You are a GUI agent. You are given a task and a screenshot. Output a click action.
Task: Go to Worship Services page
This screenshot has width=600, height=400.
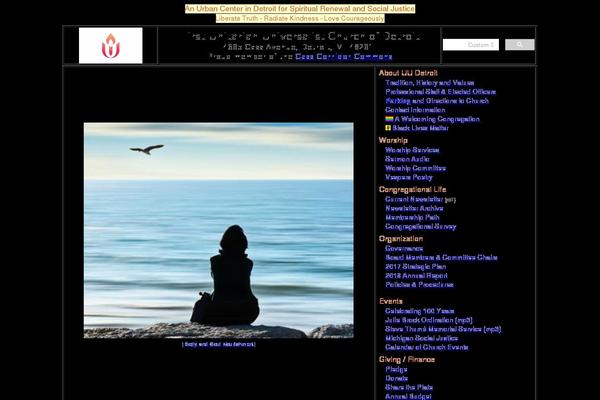(412, 150)
